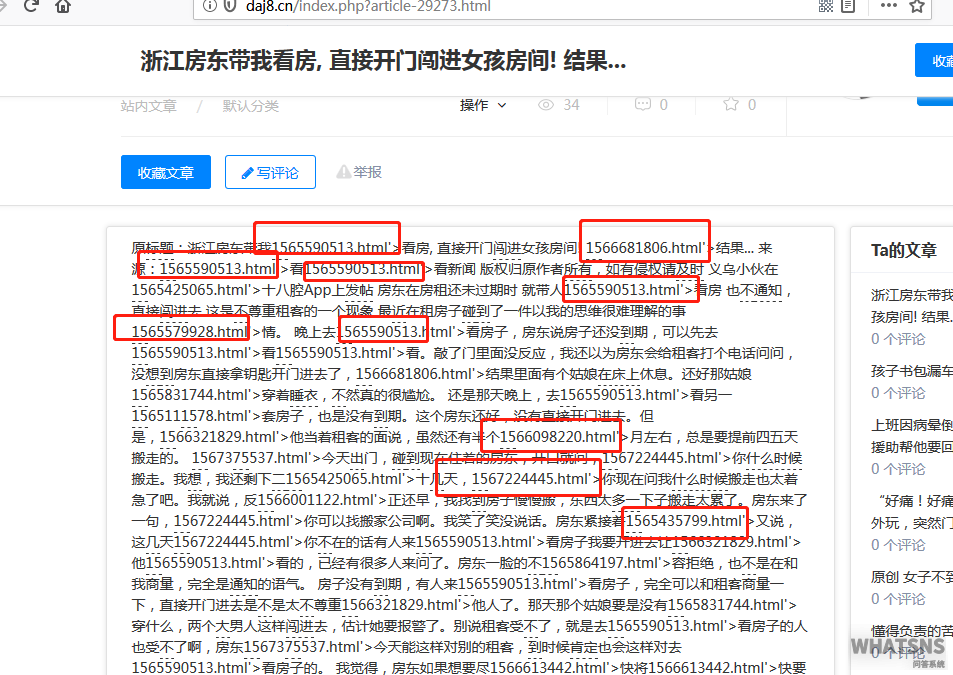Click the favorites star count icon
This screenshot has width=953, height=675.
click(732, 105)
